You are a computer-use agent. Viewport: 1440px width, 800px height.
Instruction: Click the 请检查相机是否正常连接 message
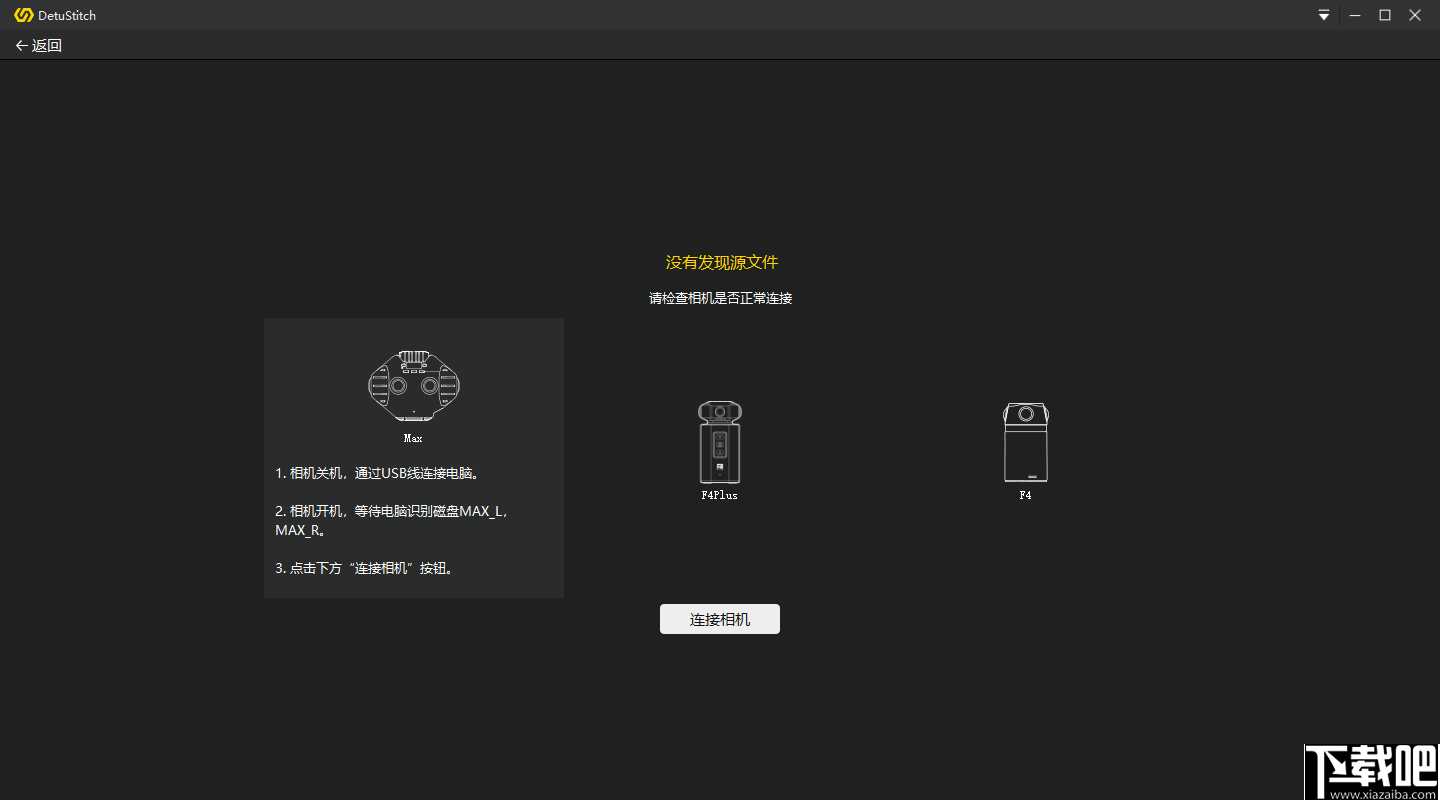(x=721, y=298)
